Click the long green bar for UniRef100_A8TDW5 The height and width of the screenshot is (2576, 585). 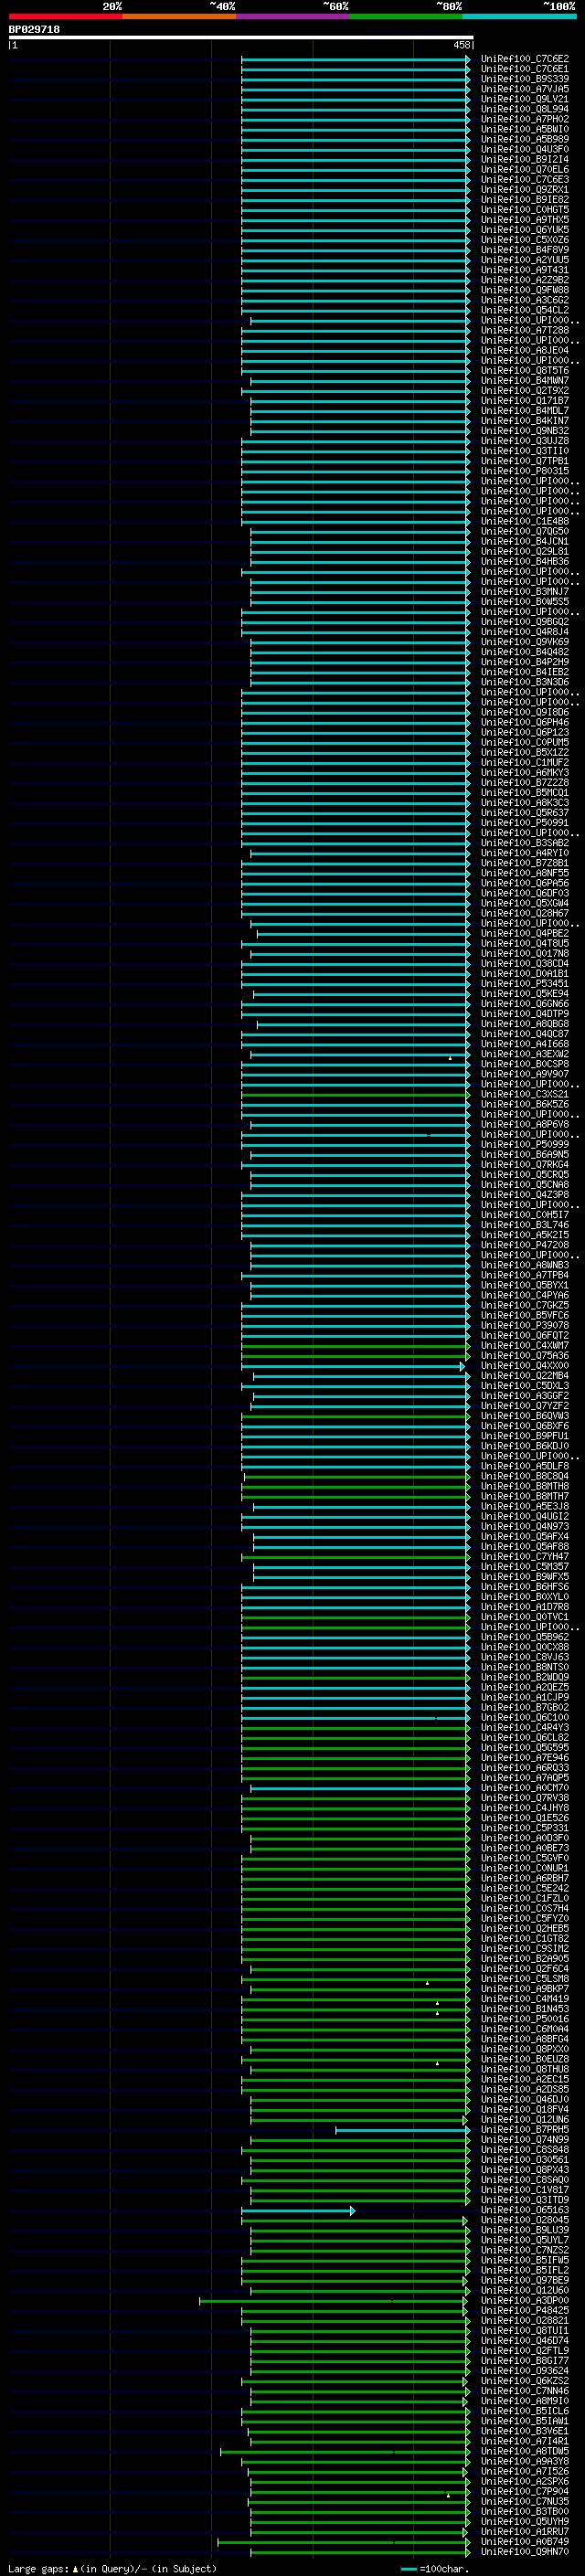point(344,2452)
